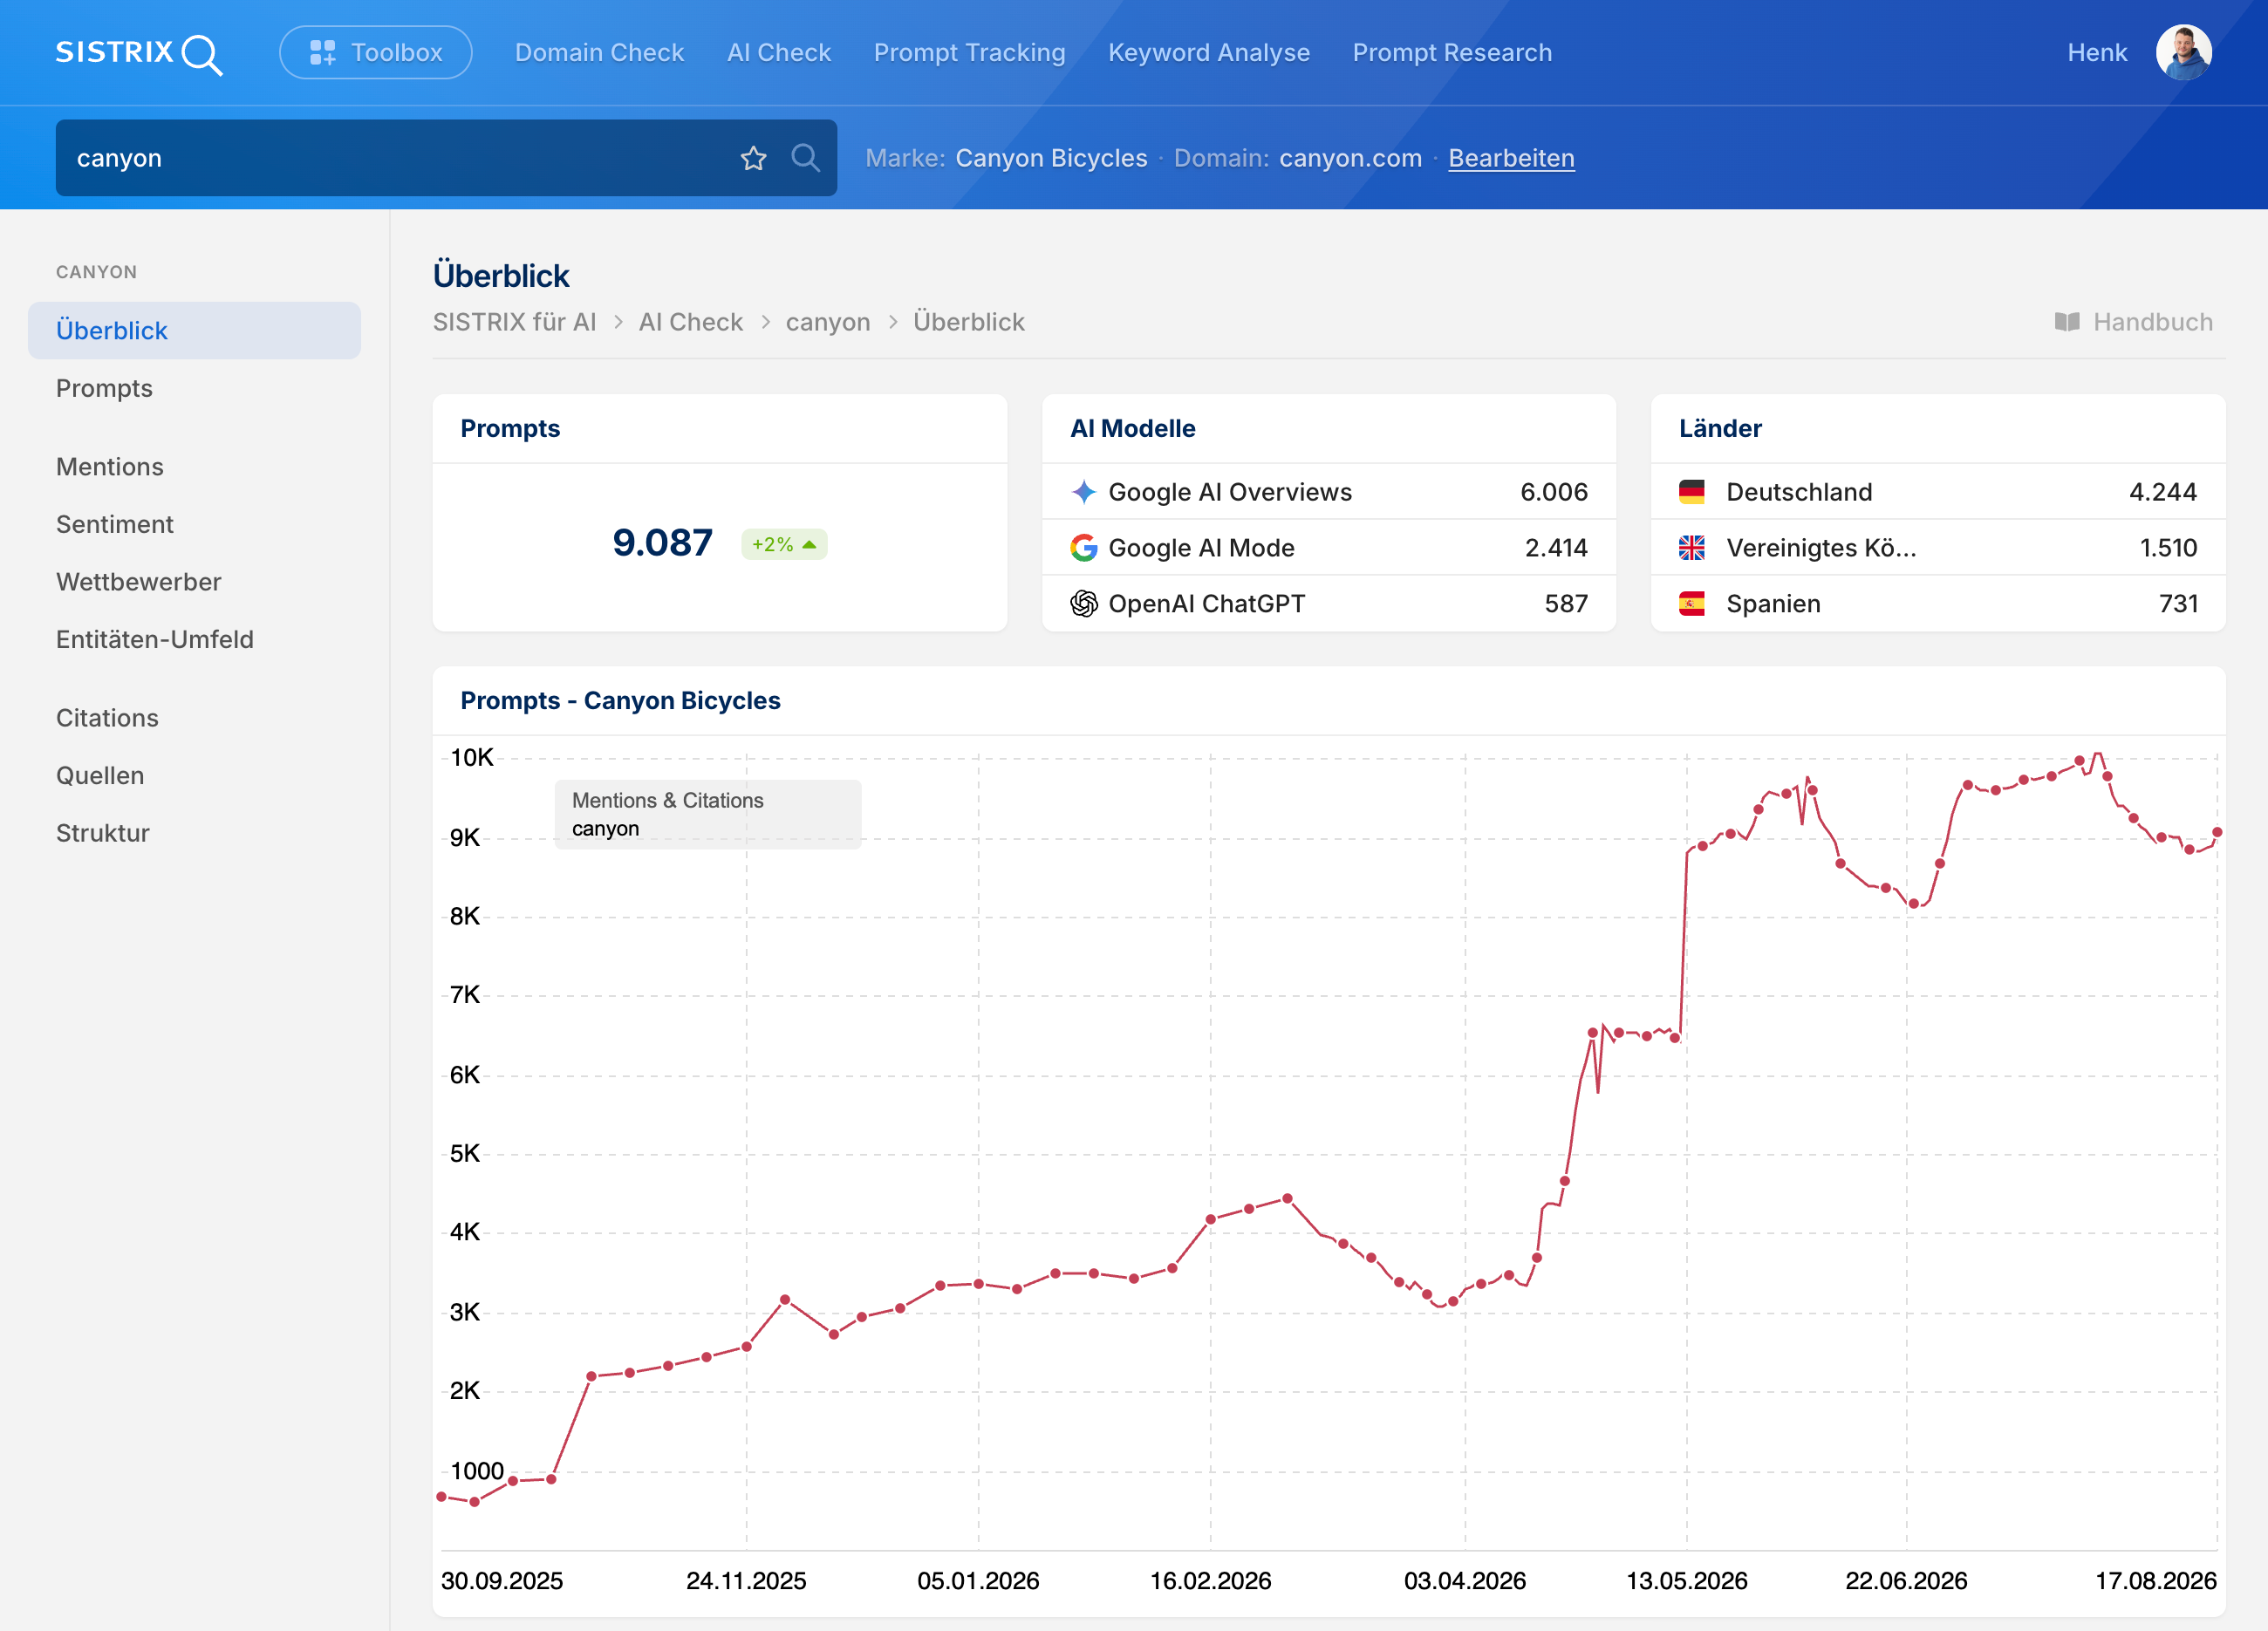
Task: Click the canyon breadcrumb link
Action: point(828,322)
